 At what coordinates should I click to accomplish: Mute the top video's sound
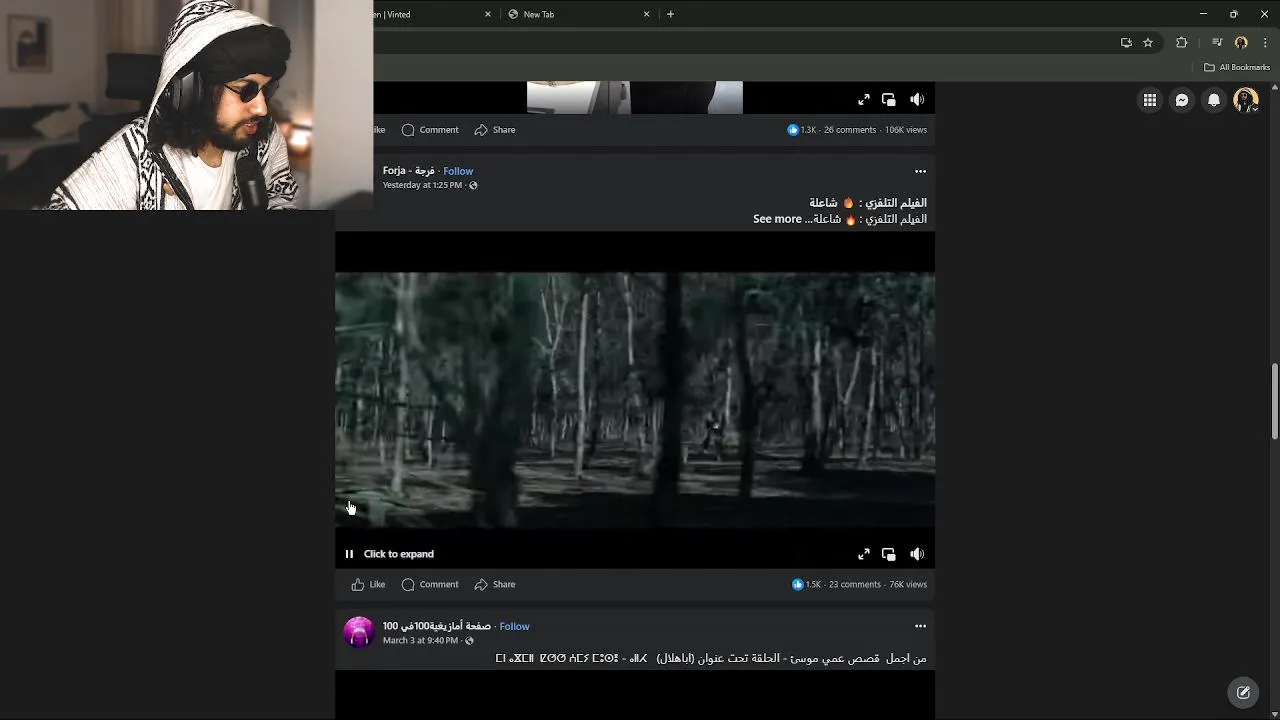[x=917, y=99]
